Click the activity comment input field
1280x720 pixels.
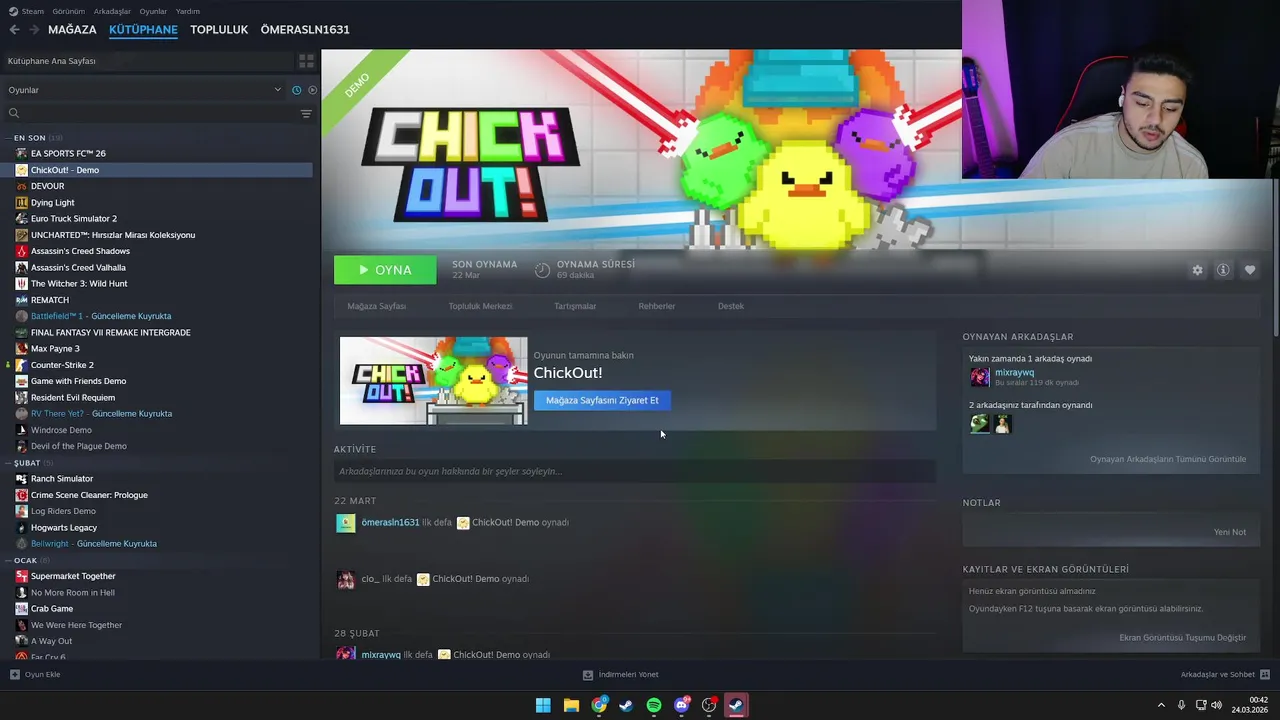click(635, 471)
